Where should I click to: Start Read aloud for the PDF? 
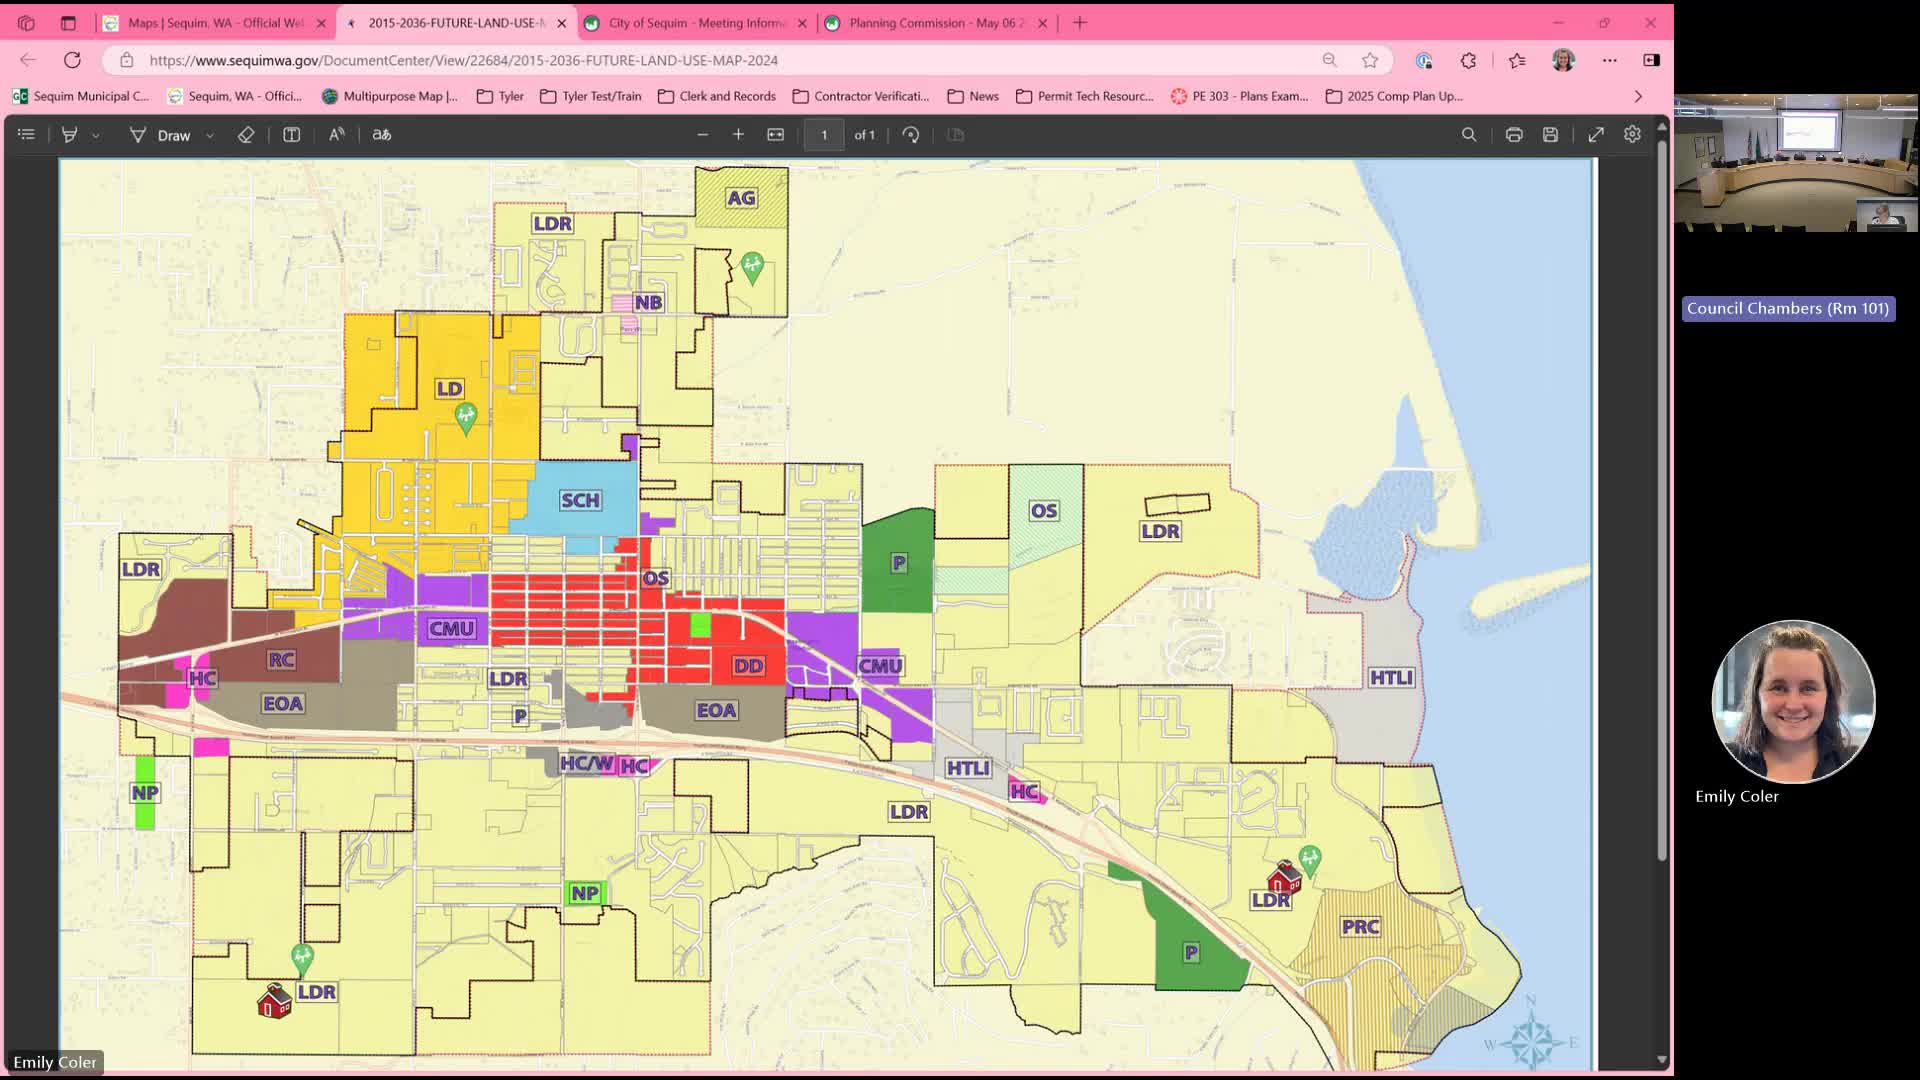pyautogui.click(x=337, y=134)
